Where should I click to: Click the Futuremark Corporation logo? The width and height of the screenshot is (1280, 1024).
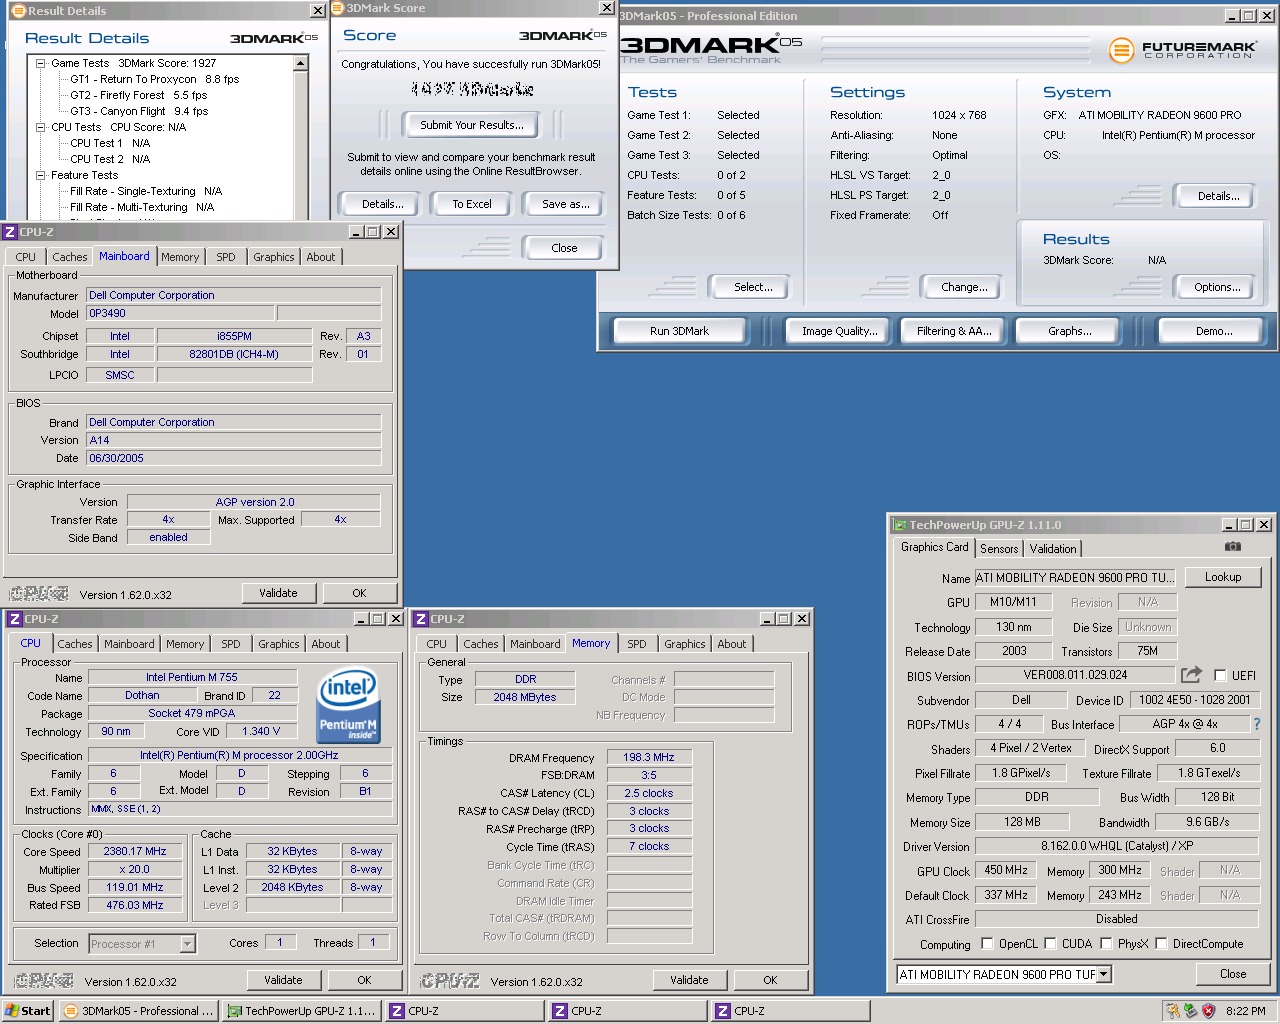tap(1182, 49)
